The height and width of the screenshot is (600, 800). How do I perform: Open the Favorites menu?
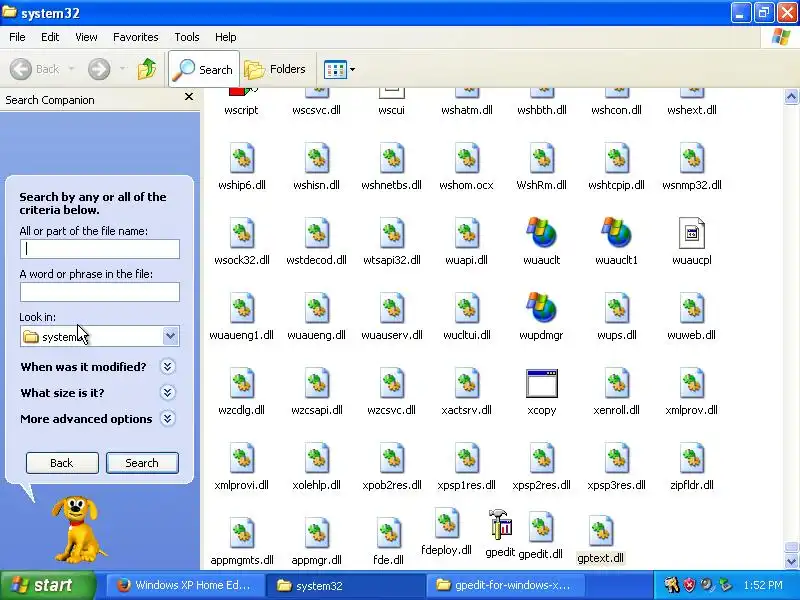pos(136,37)
